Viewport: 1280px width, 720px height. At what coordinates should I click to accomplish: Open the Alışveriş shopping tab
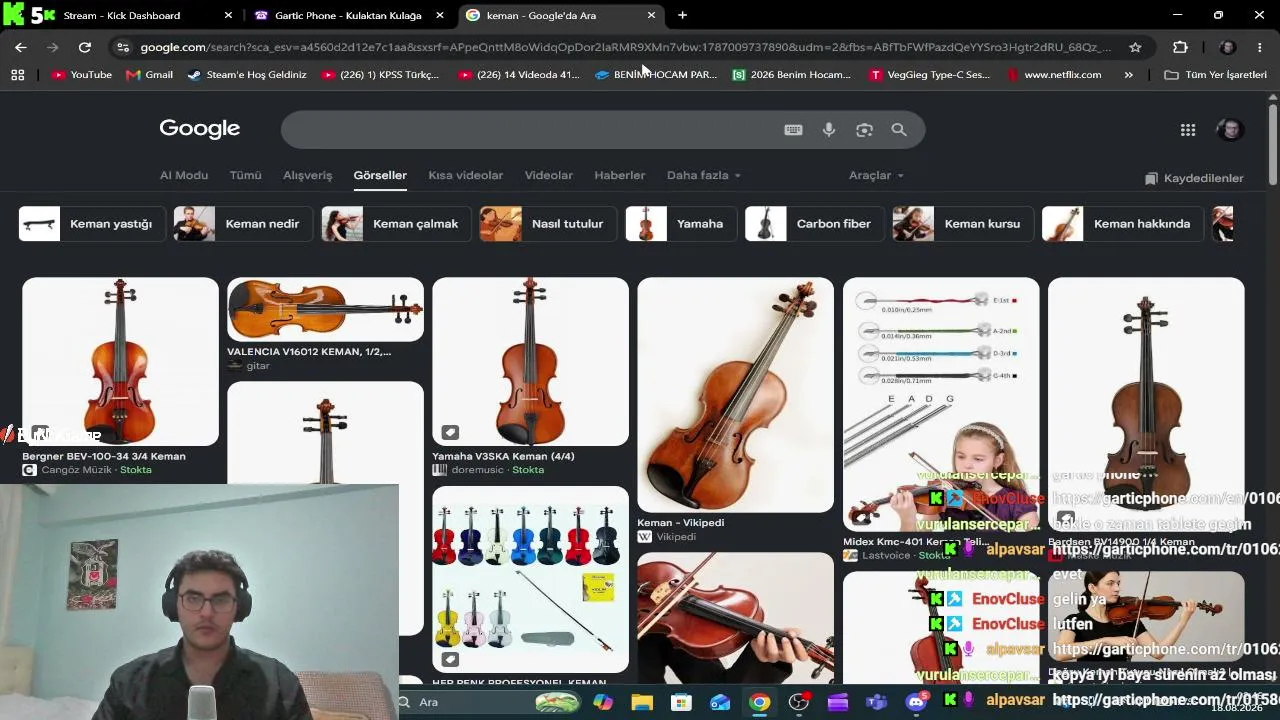307,175
